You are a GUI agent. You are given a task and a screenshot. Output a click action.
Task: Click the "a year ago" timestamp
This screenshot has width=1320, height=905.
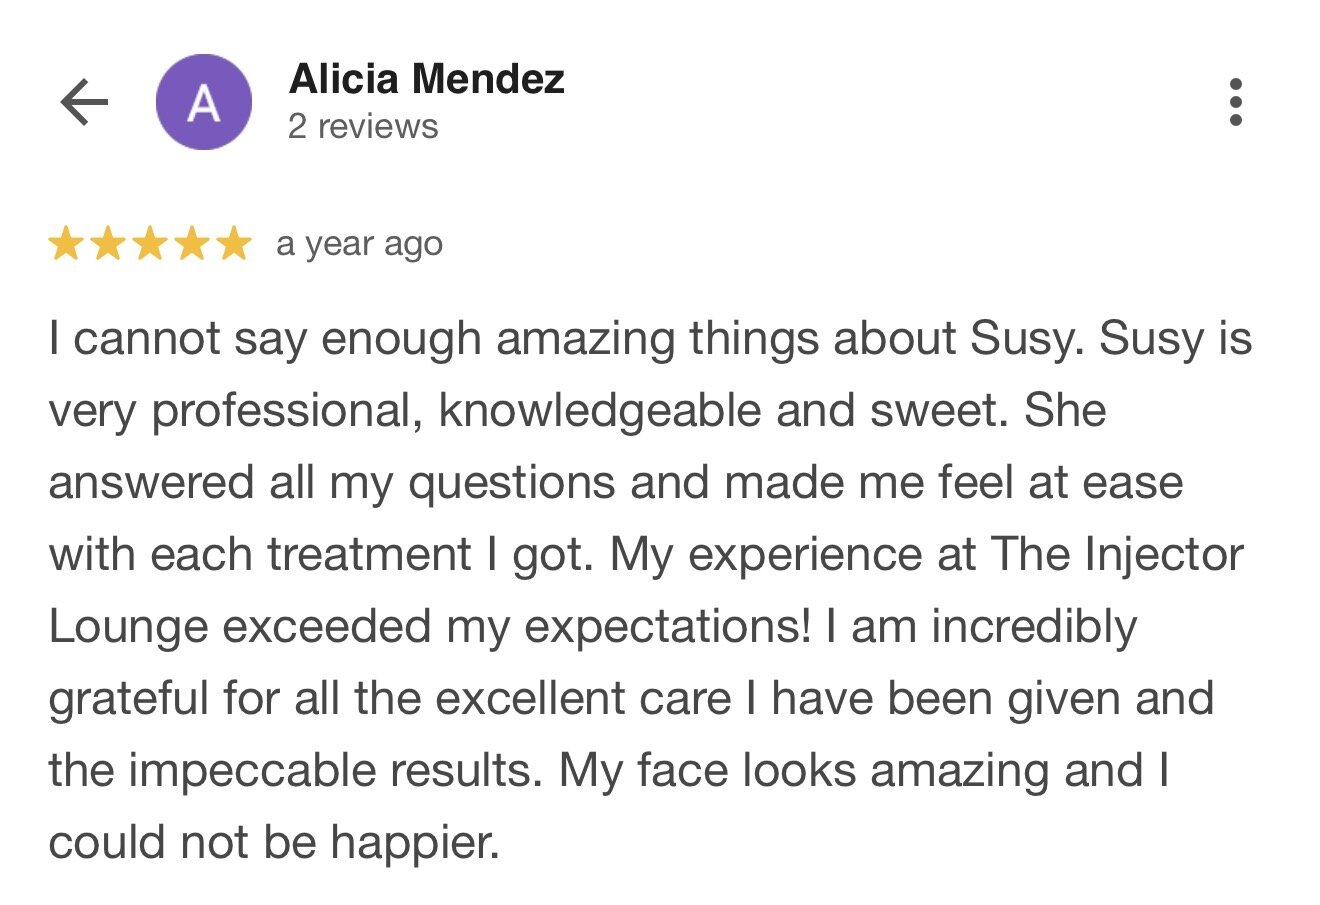[359, 244]
